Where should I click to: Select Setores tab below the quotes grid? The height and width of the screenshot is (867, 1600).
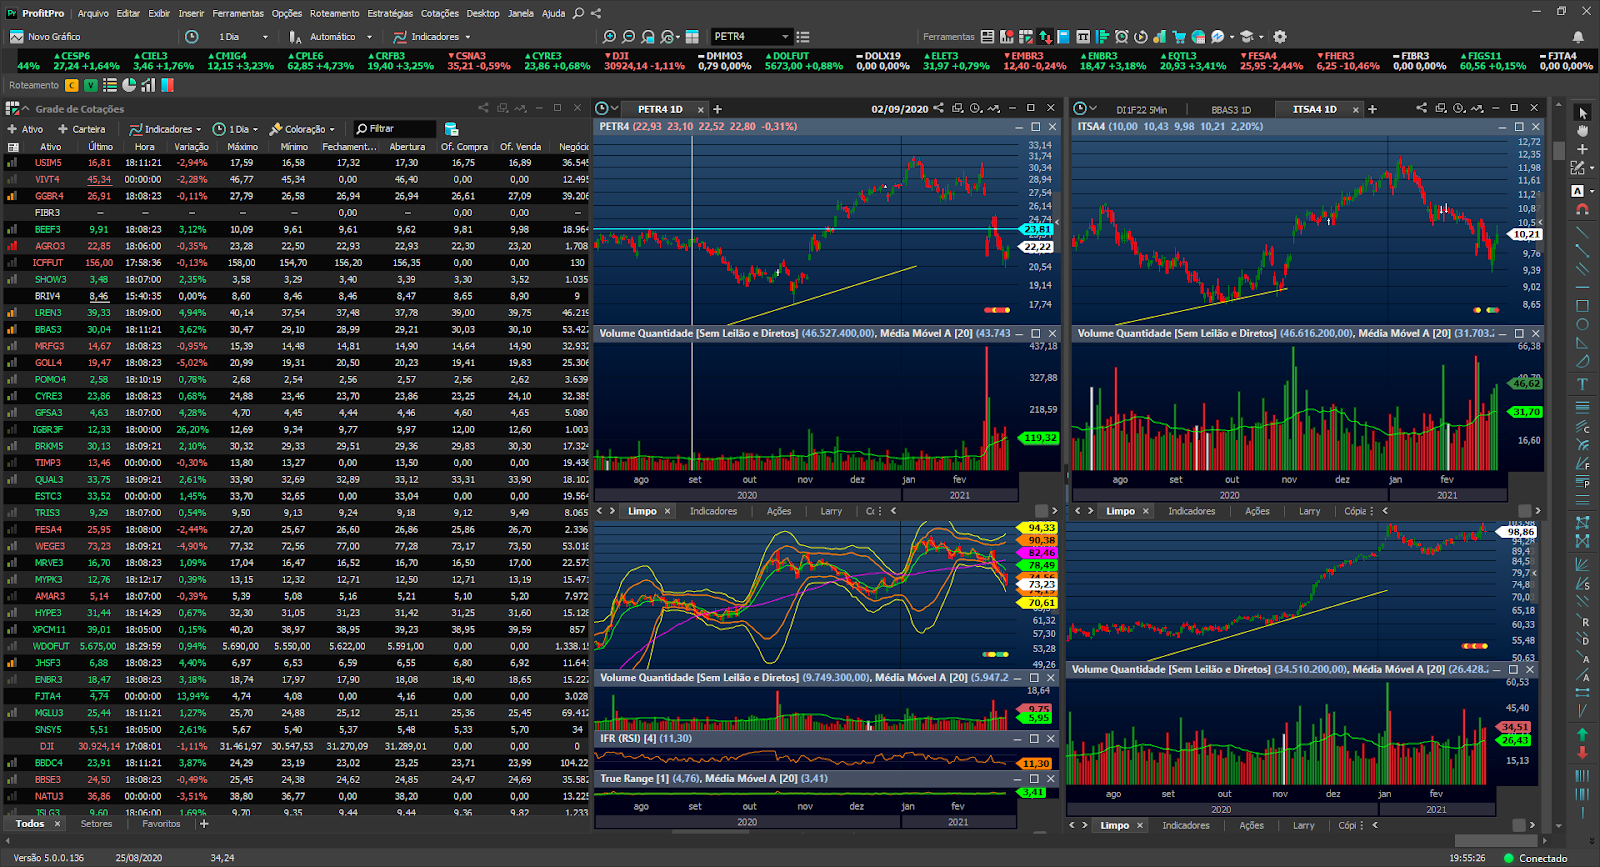(97, 824)
